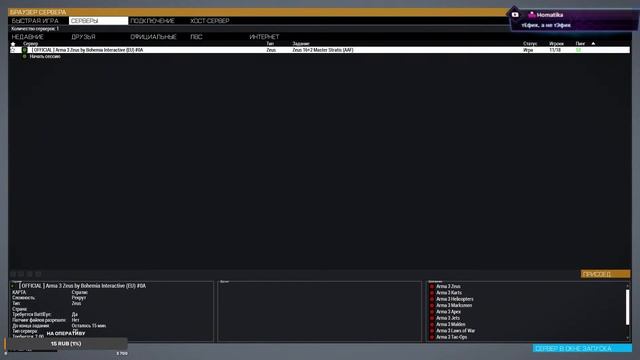Select Arma 3 Tac-Ops in the DLC list

[x=451, y=337]
